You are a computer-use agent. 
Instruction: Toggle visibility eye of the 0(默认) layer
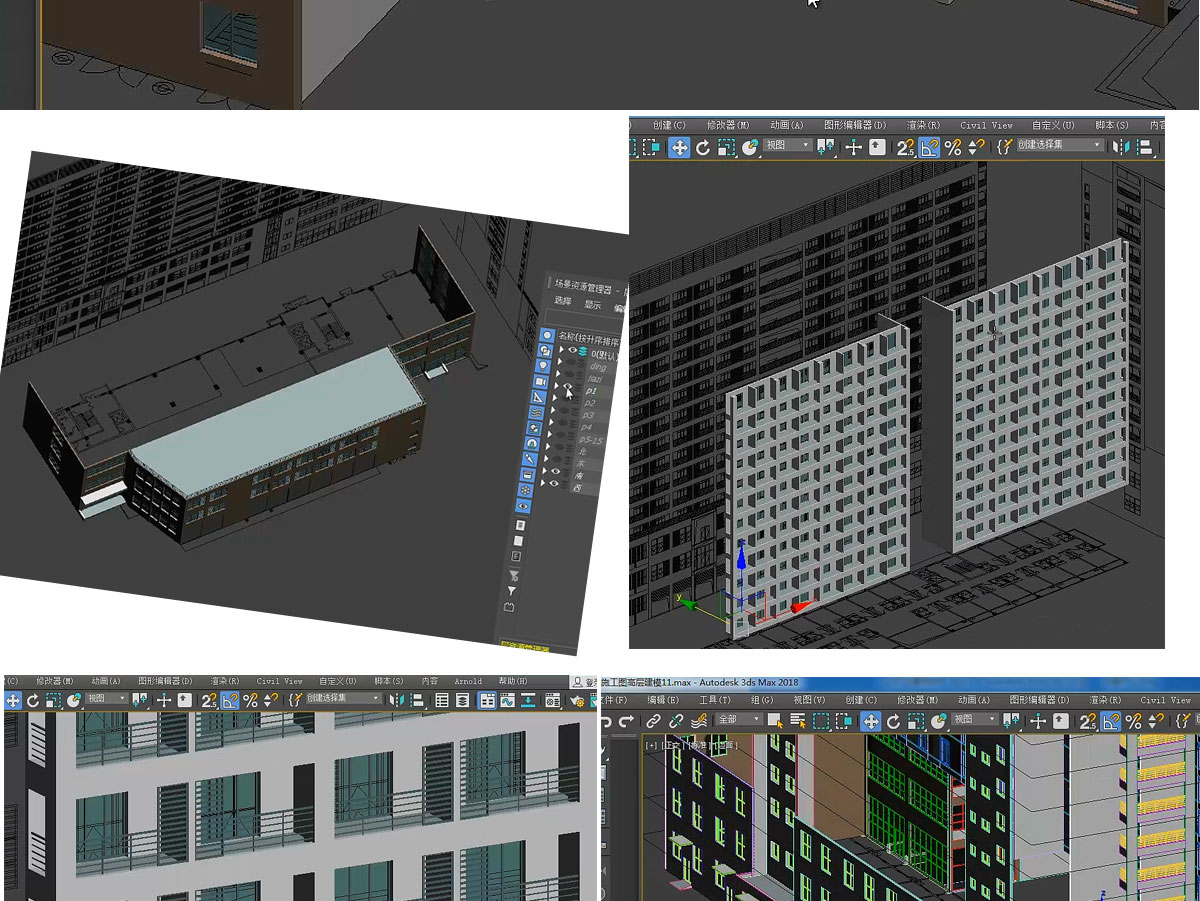(572, 351)
